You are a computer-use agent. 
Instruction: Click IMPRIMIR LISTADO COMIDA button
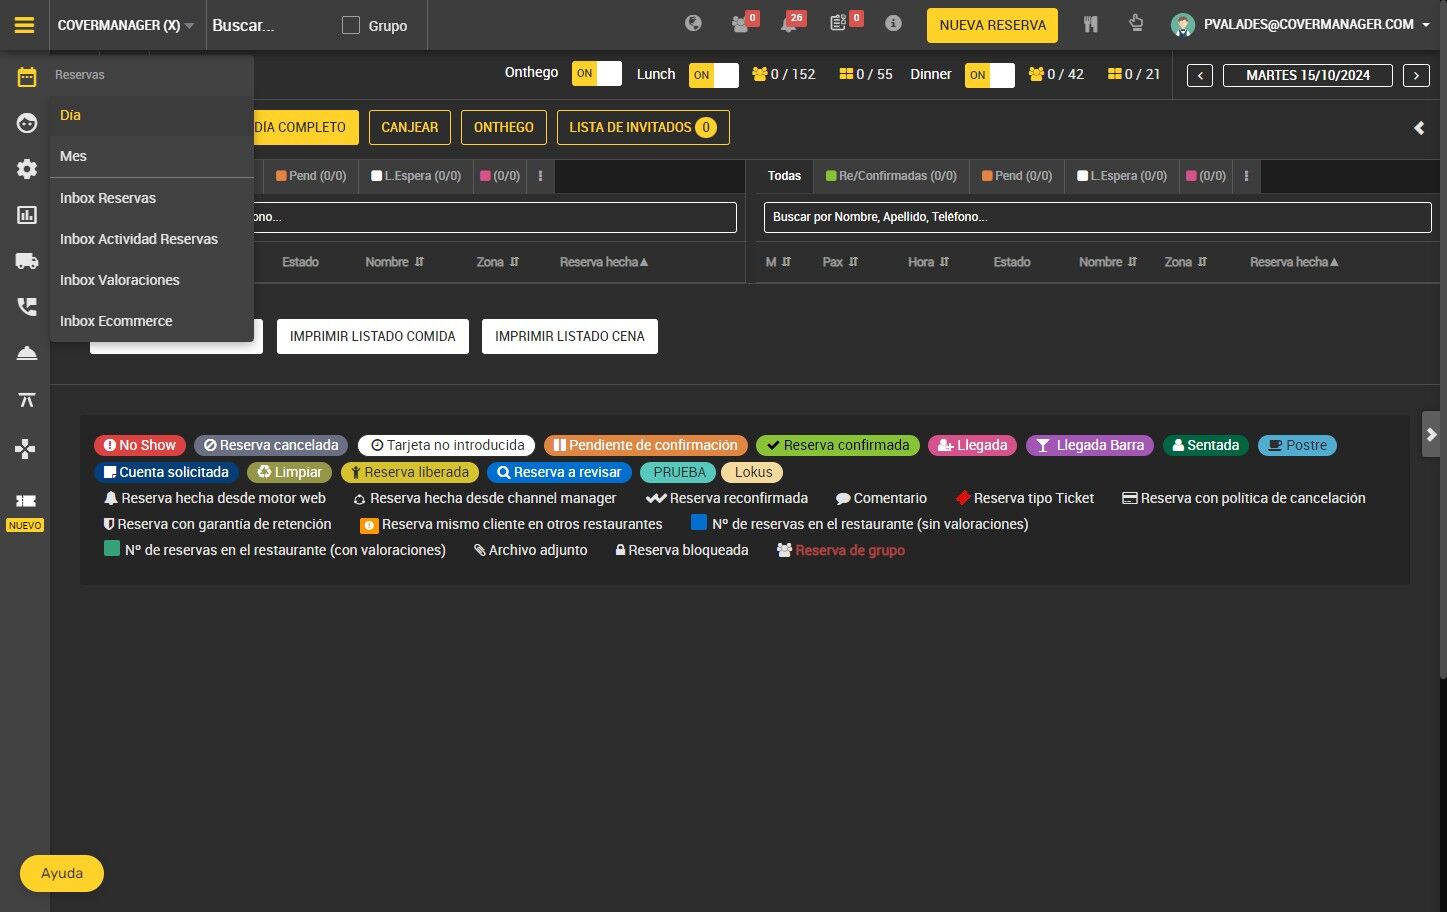(x=372, y=336)
